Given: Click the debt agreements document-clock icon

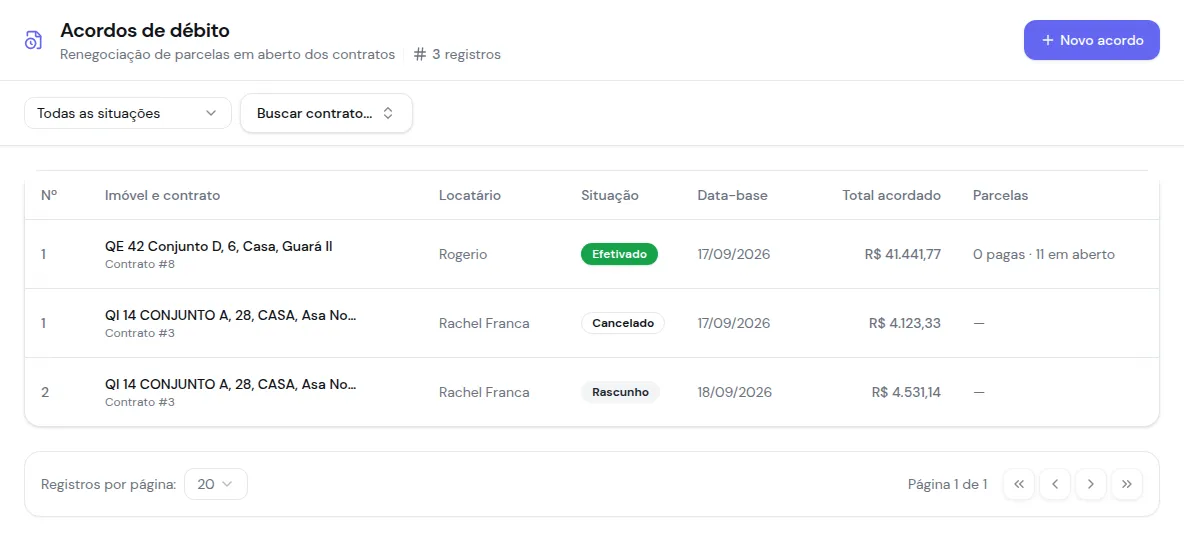Looking at the screenshot, I should (x=32, y=40).
